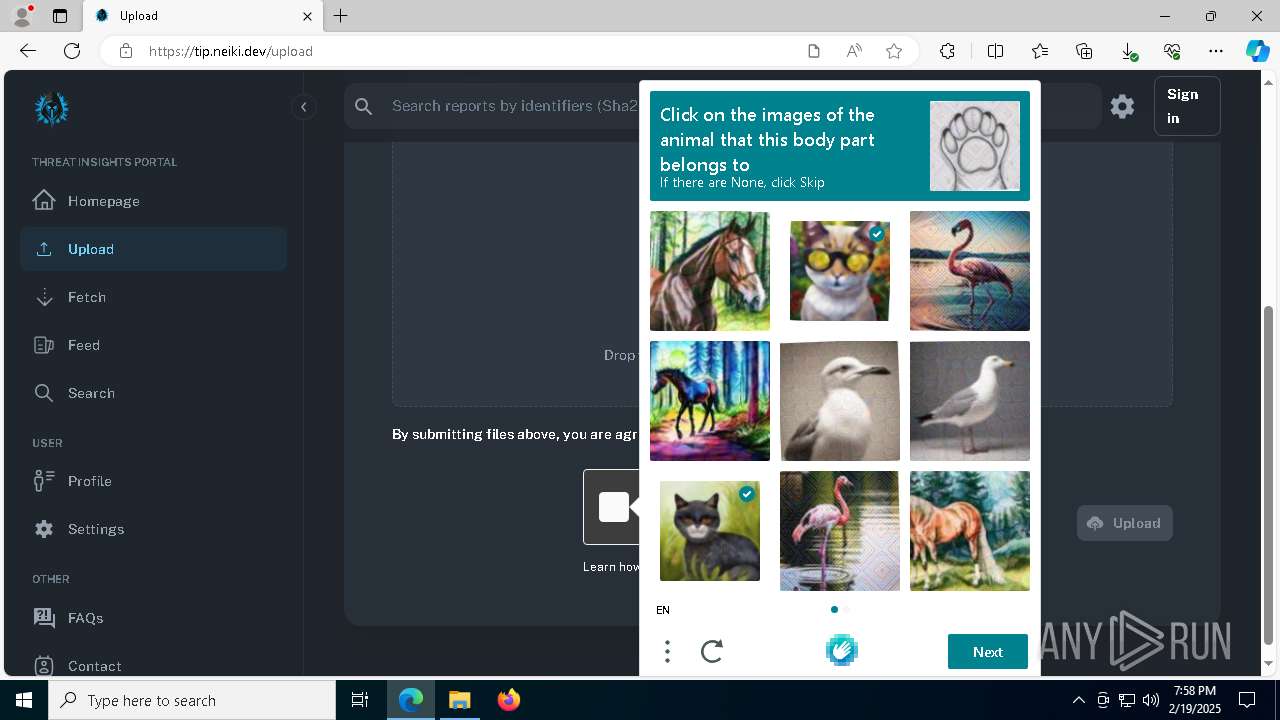Open the tab actions menu icon
Viewport: 1280px width, 720px height.
click(x=60, y=16)
